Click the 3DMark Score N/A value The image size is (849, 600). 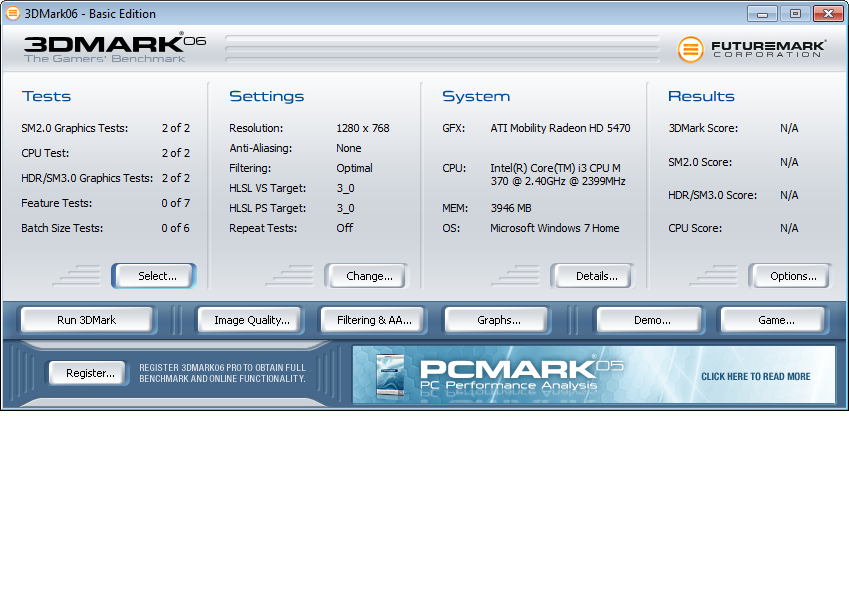[789, 128]
